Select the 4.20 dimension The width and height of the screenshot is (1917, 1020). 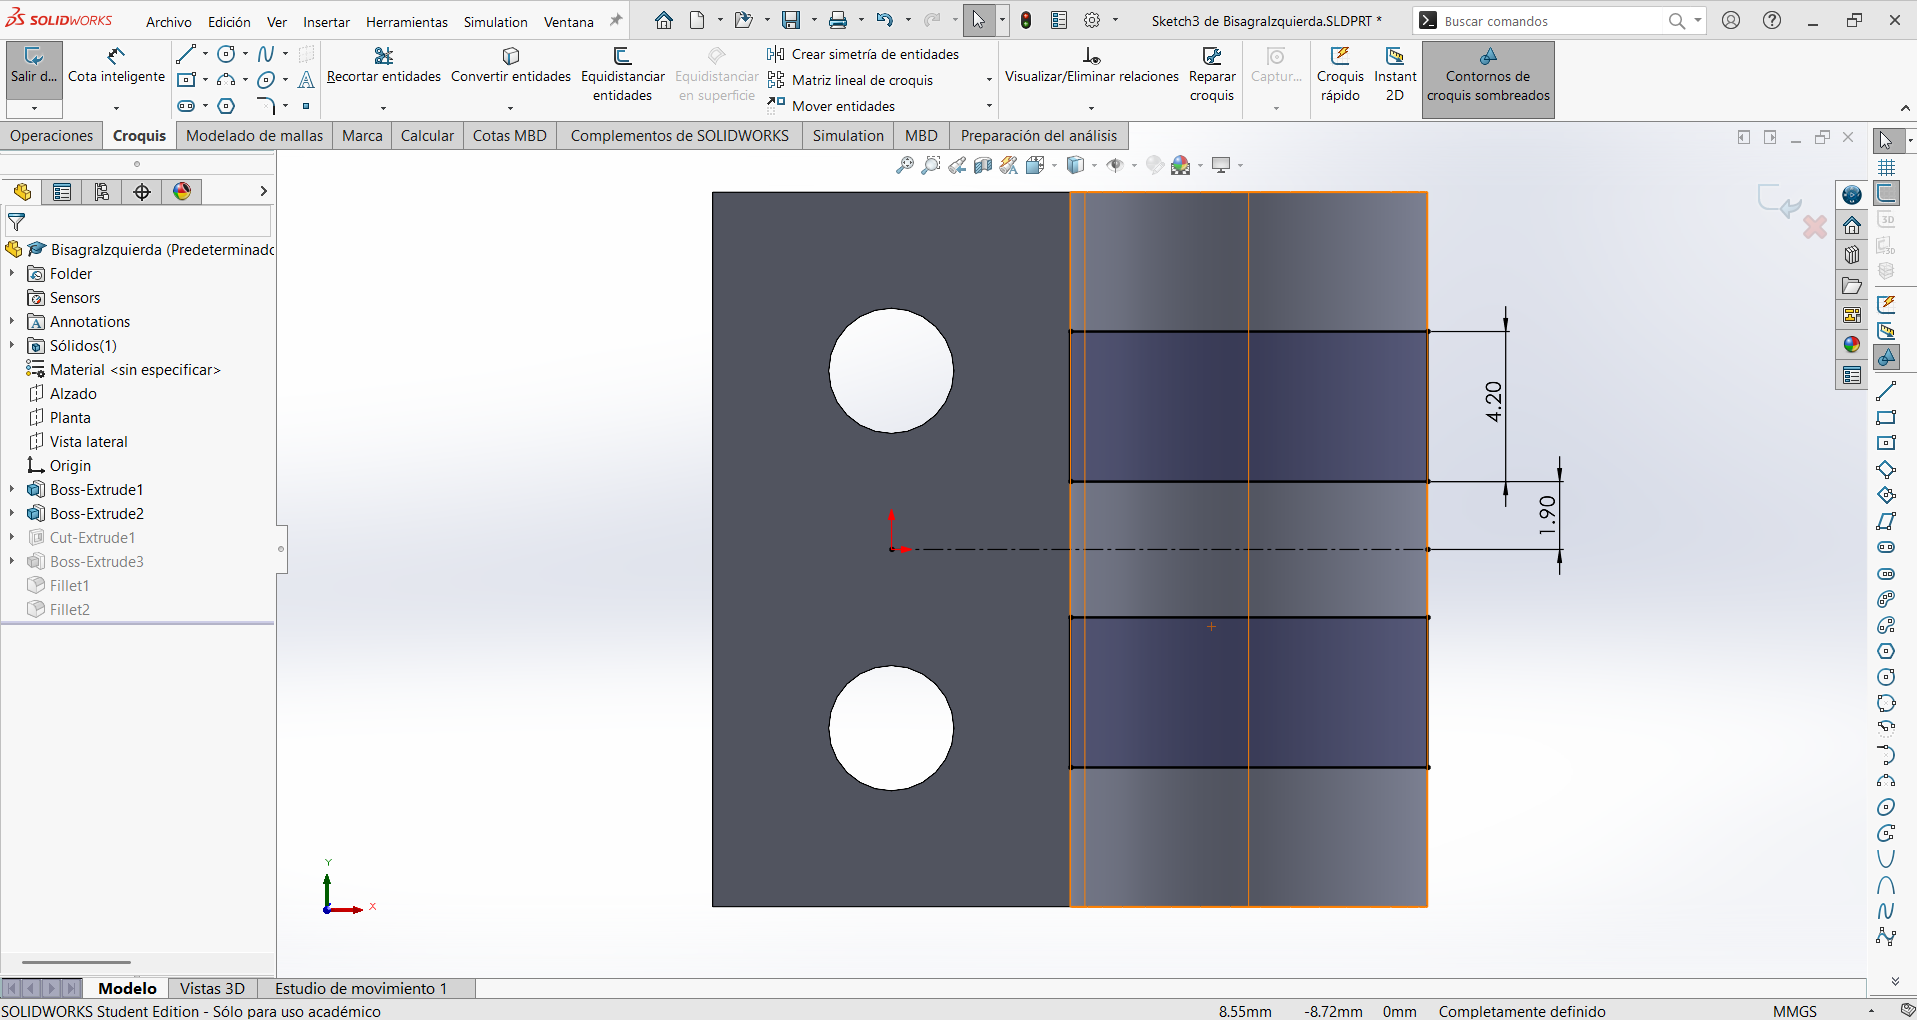[x=1493, y=401]
